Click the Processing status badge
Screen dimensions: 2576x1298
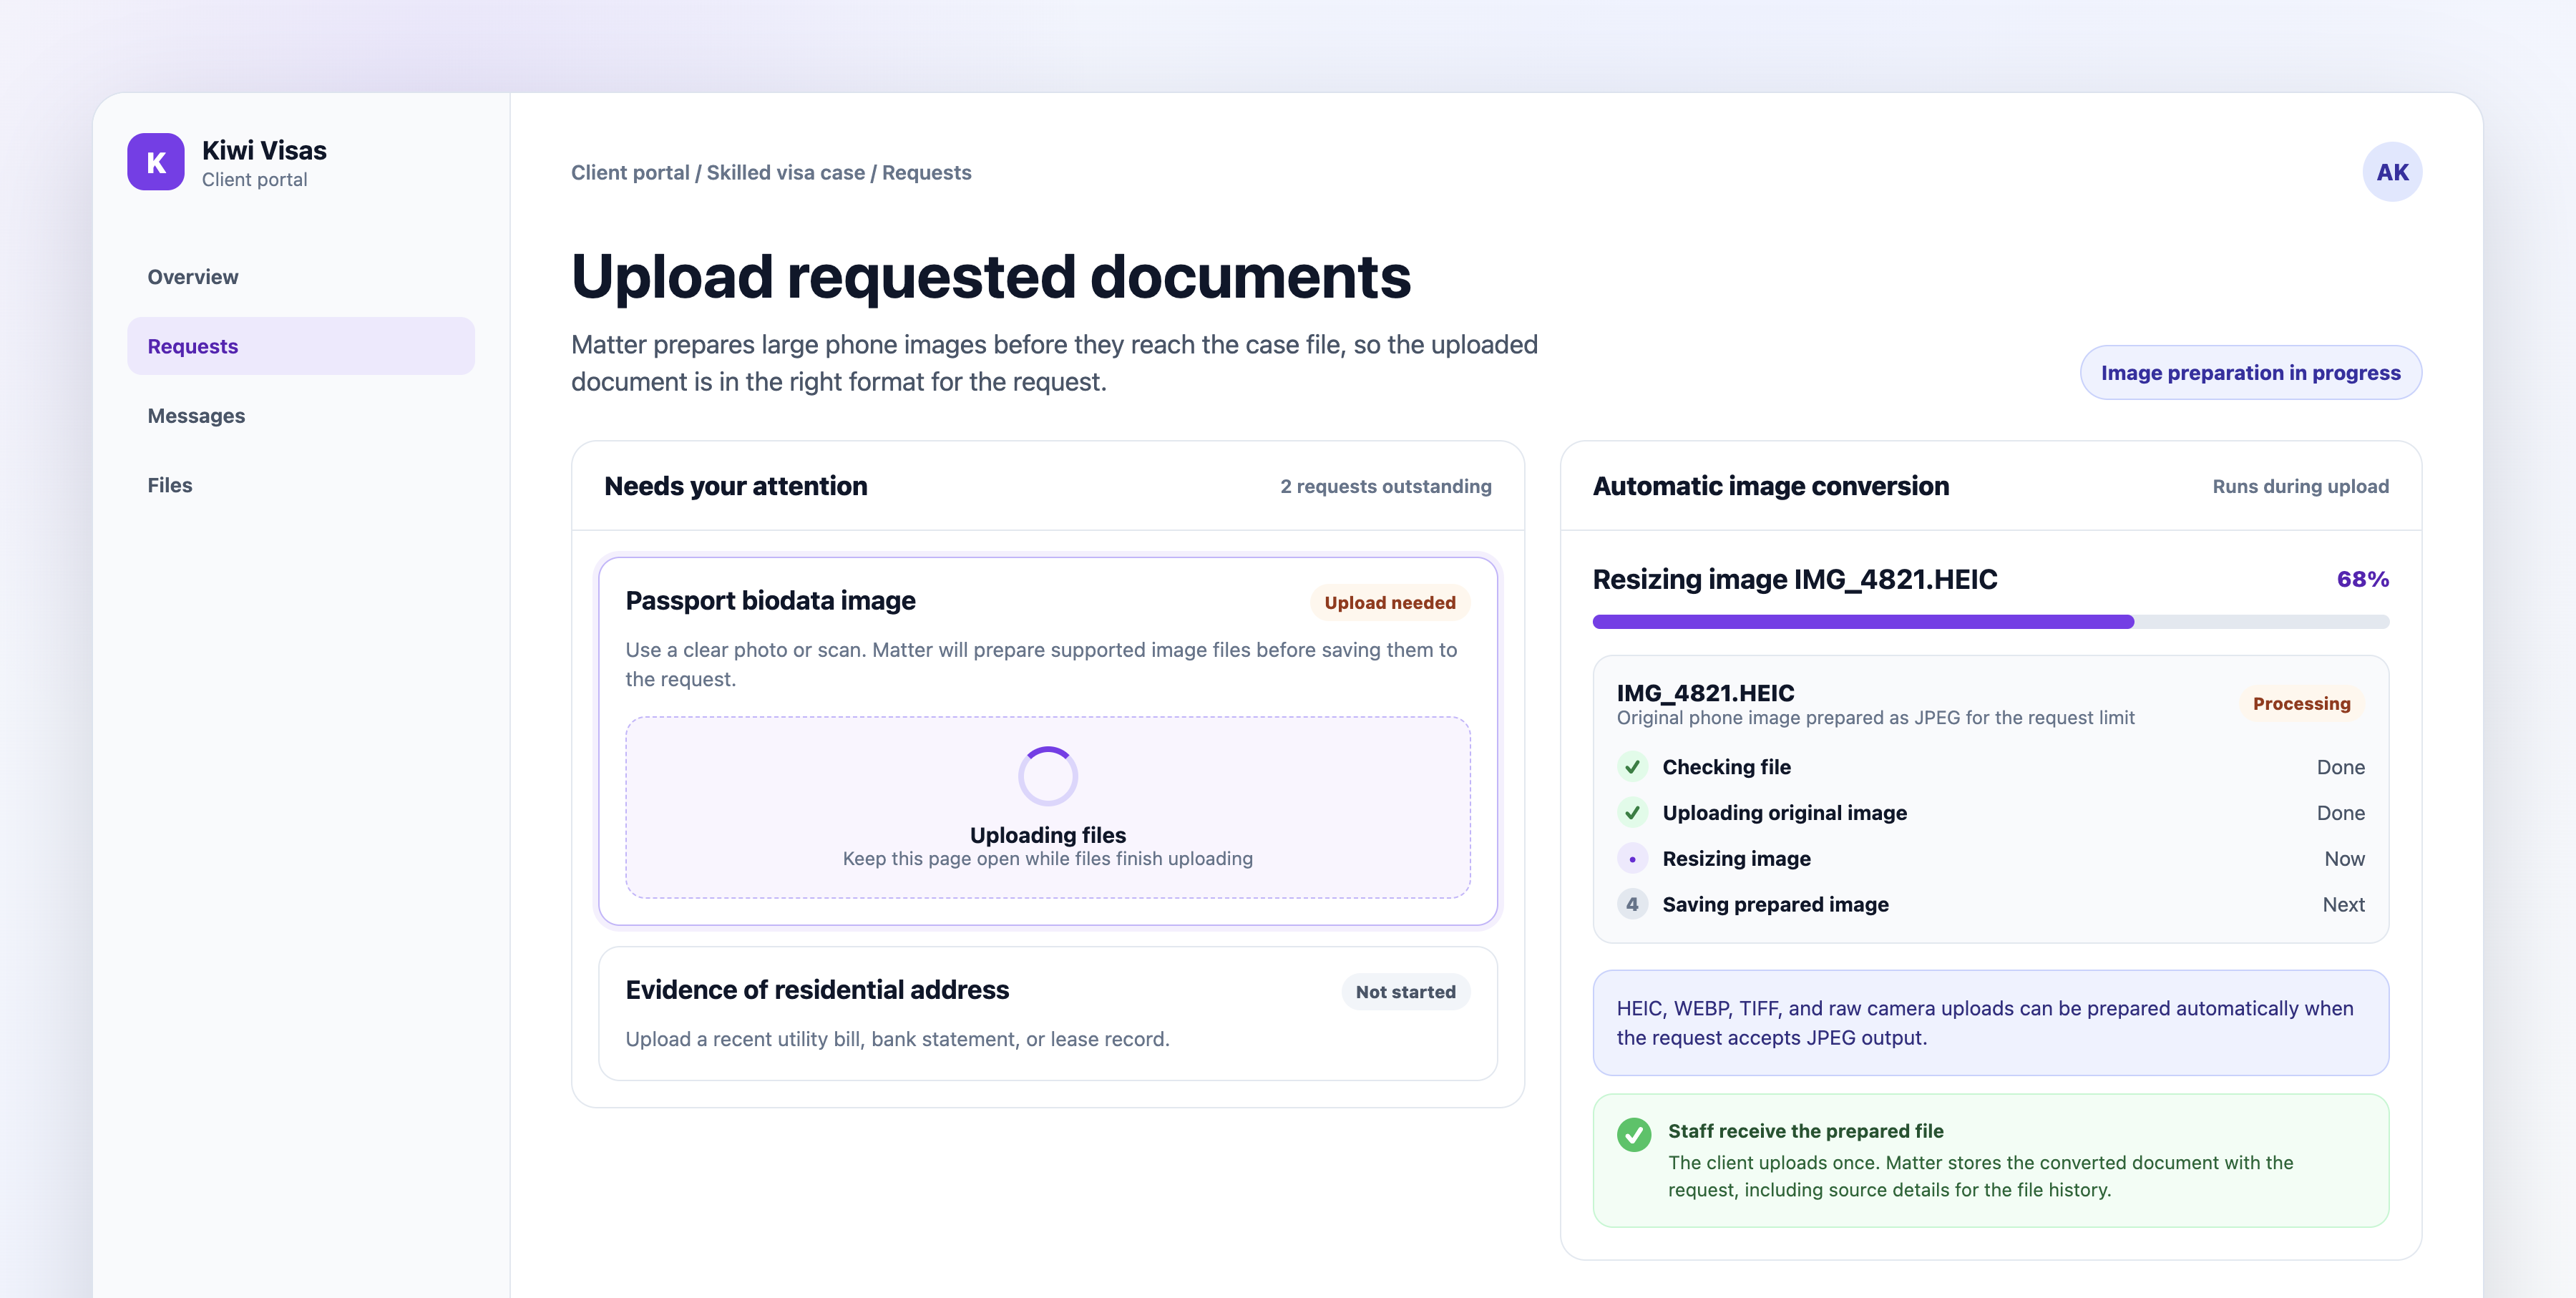pos(2301,704)
